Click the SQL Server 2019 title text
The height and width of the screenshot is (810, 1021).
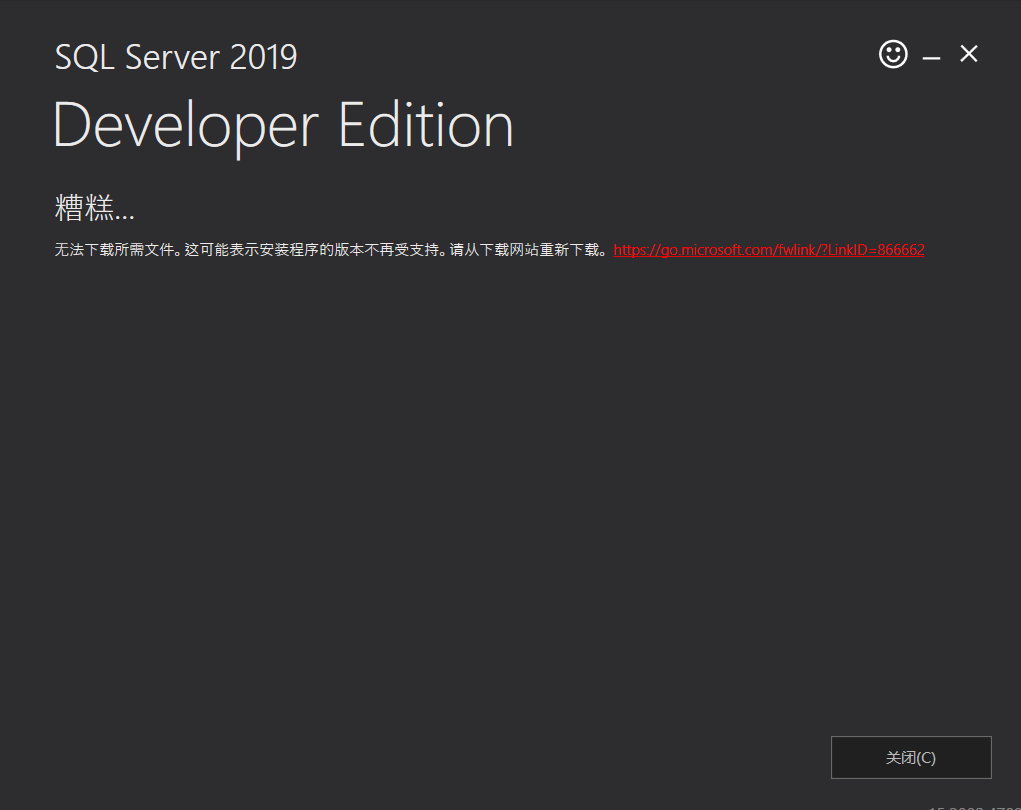pos(176,57)
